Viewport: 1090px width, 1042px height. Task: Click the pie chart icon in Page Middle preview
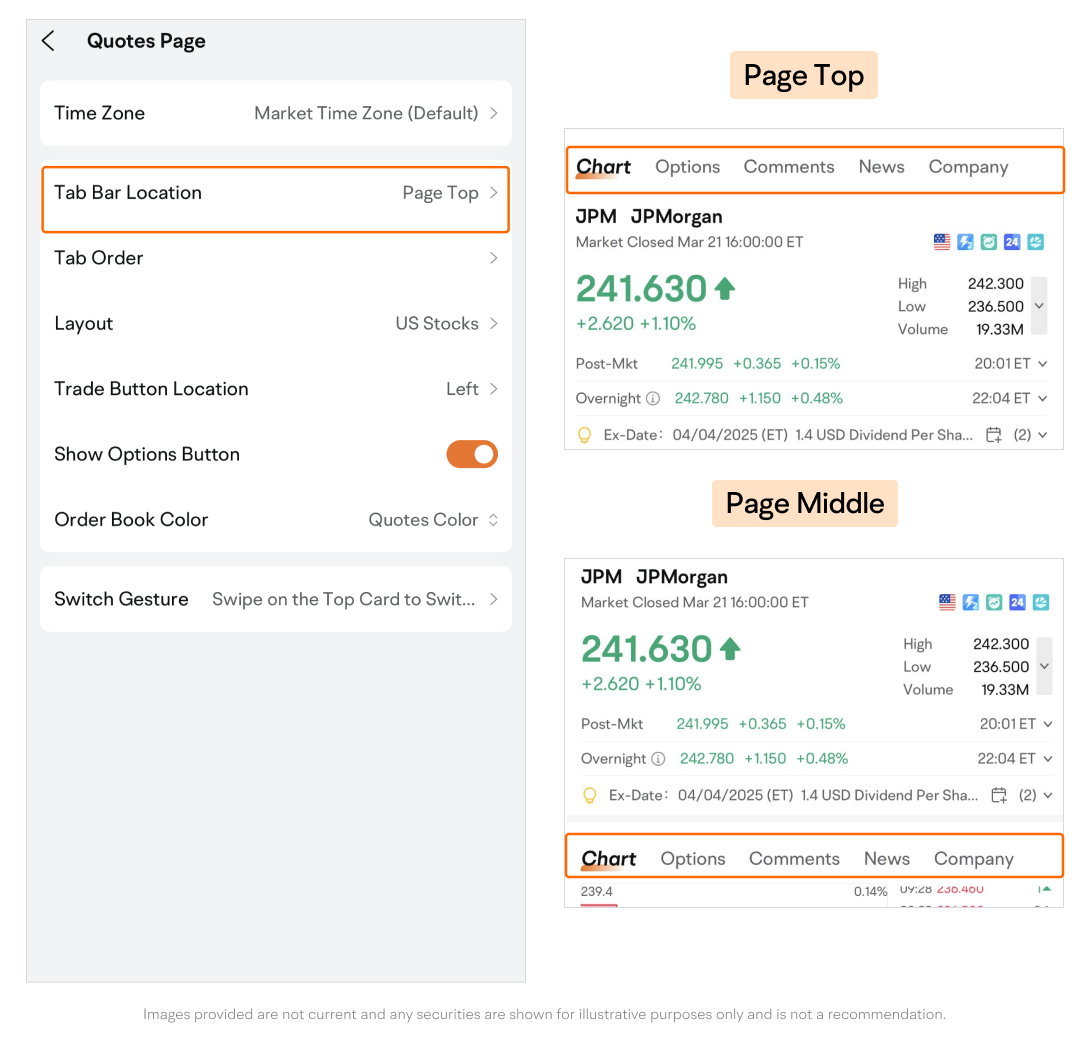(x=1040, y=602)
